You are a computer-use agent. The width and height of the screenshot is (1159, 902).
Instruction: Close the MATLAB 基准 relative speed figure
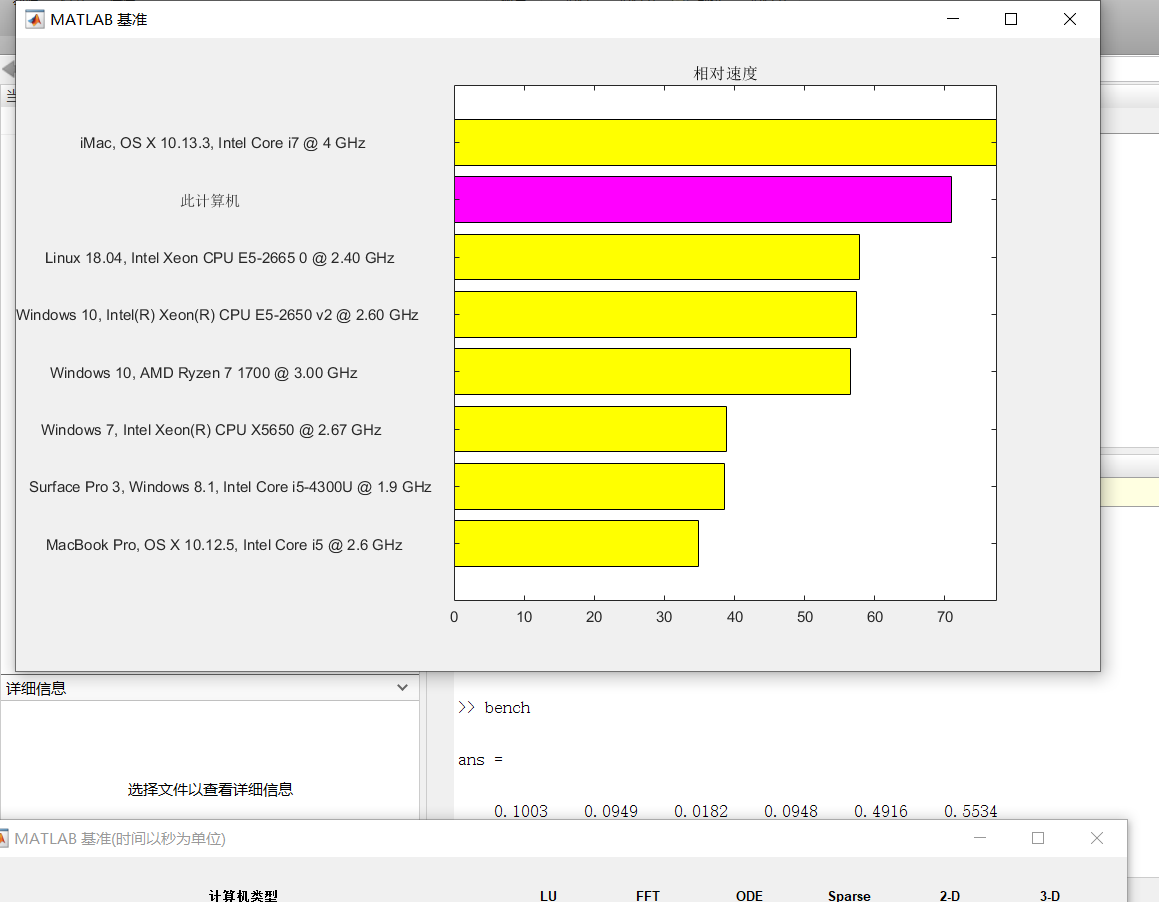[x=1070, y=19]
